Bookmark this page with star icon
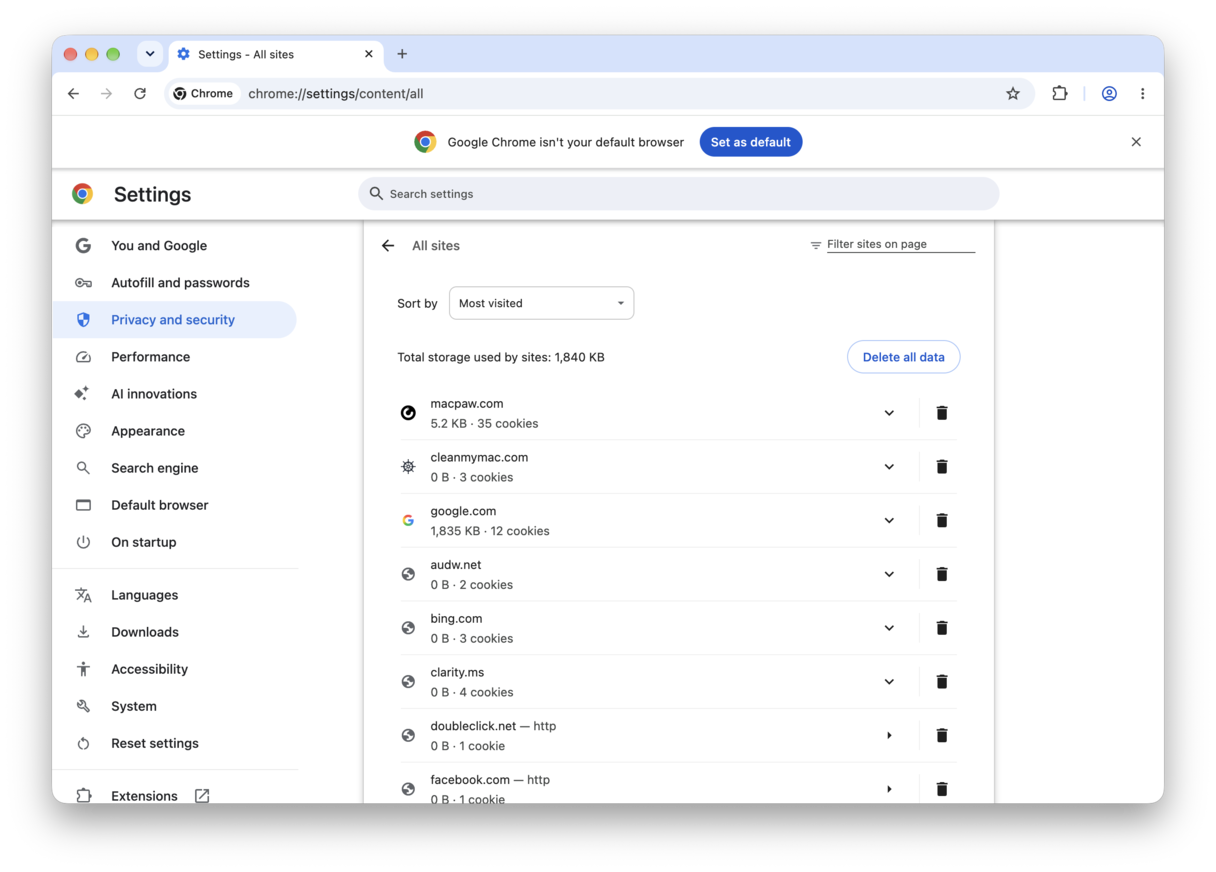 [x=1013, y=94]
